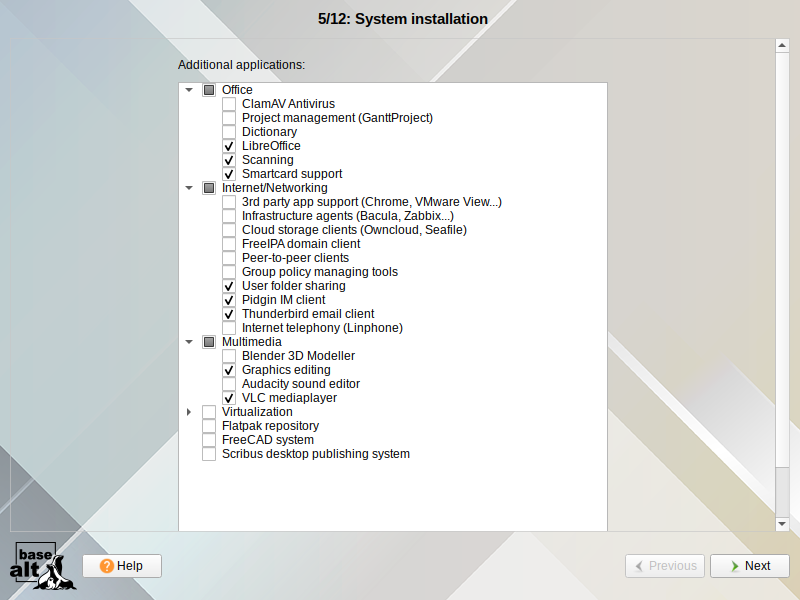Uncheck the VLC mediaplayer checkbox

[229, 398]
